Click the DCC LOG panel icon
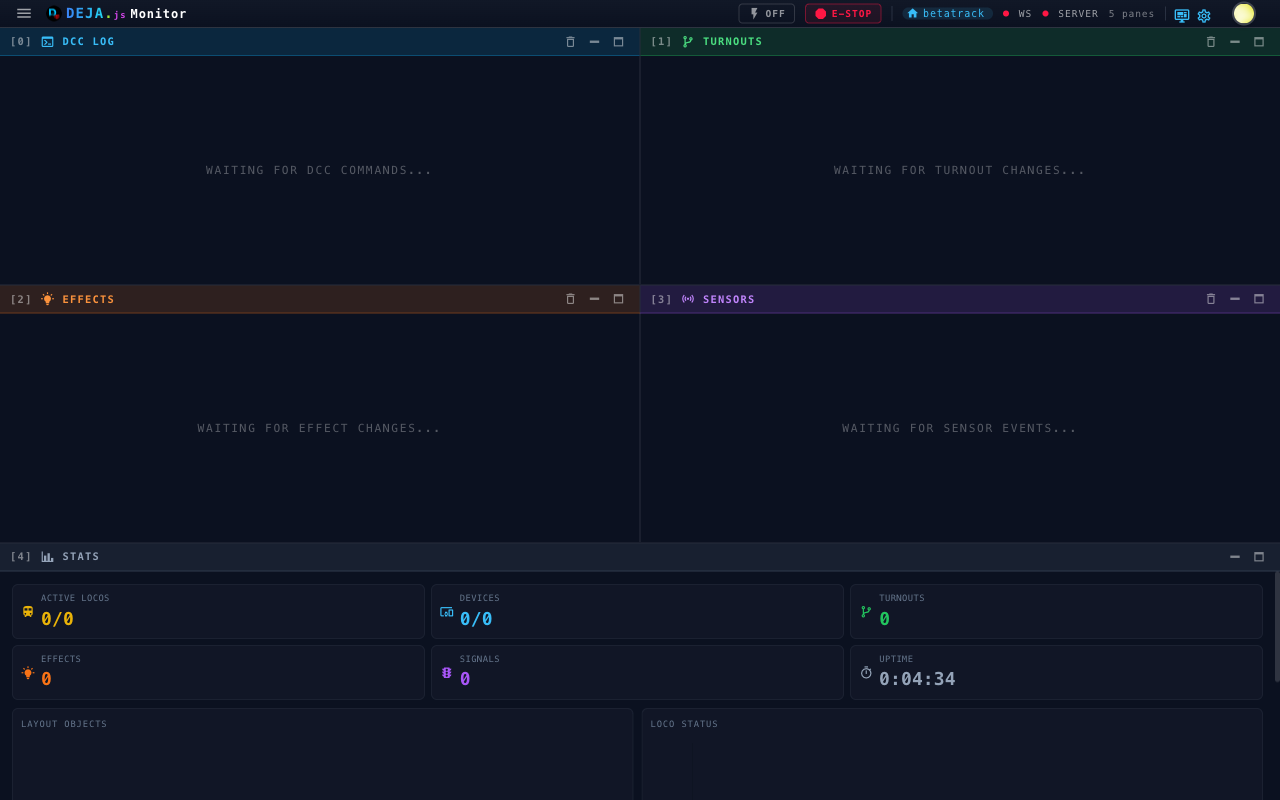Image resolution: width=1280 pixels, height=800 pixels. coord(46,41)
